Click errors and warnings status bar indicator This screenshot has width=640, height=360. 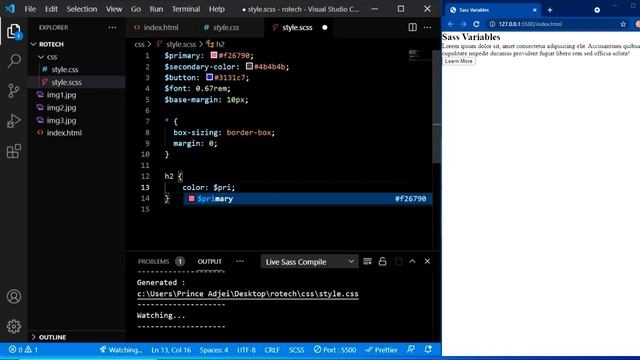23,350
